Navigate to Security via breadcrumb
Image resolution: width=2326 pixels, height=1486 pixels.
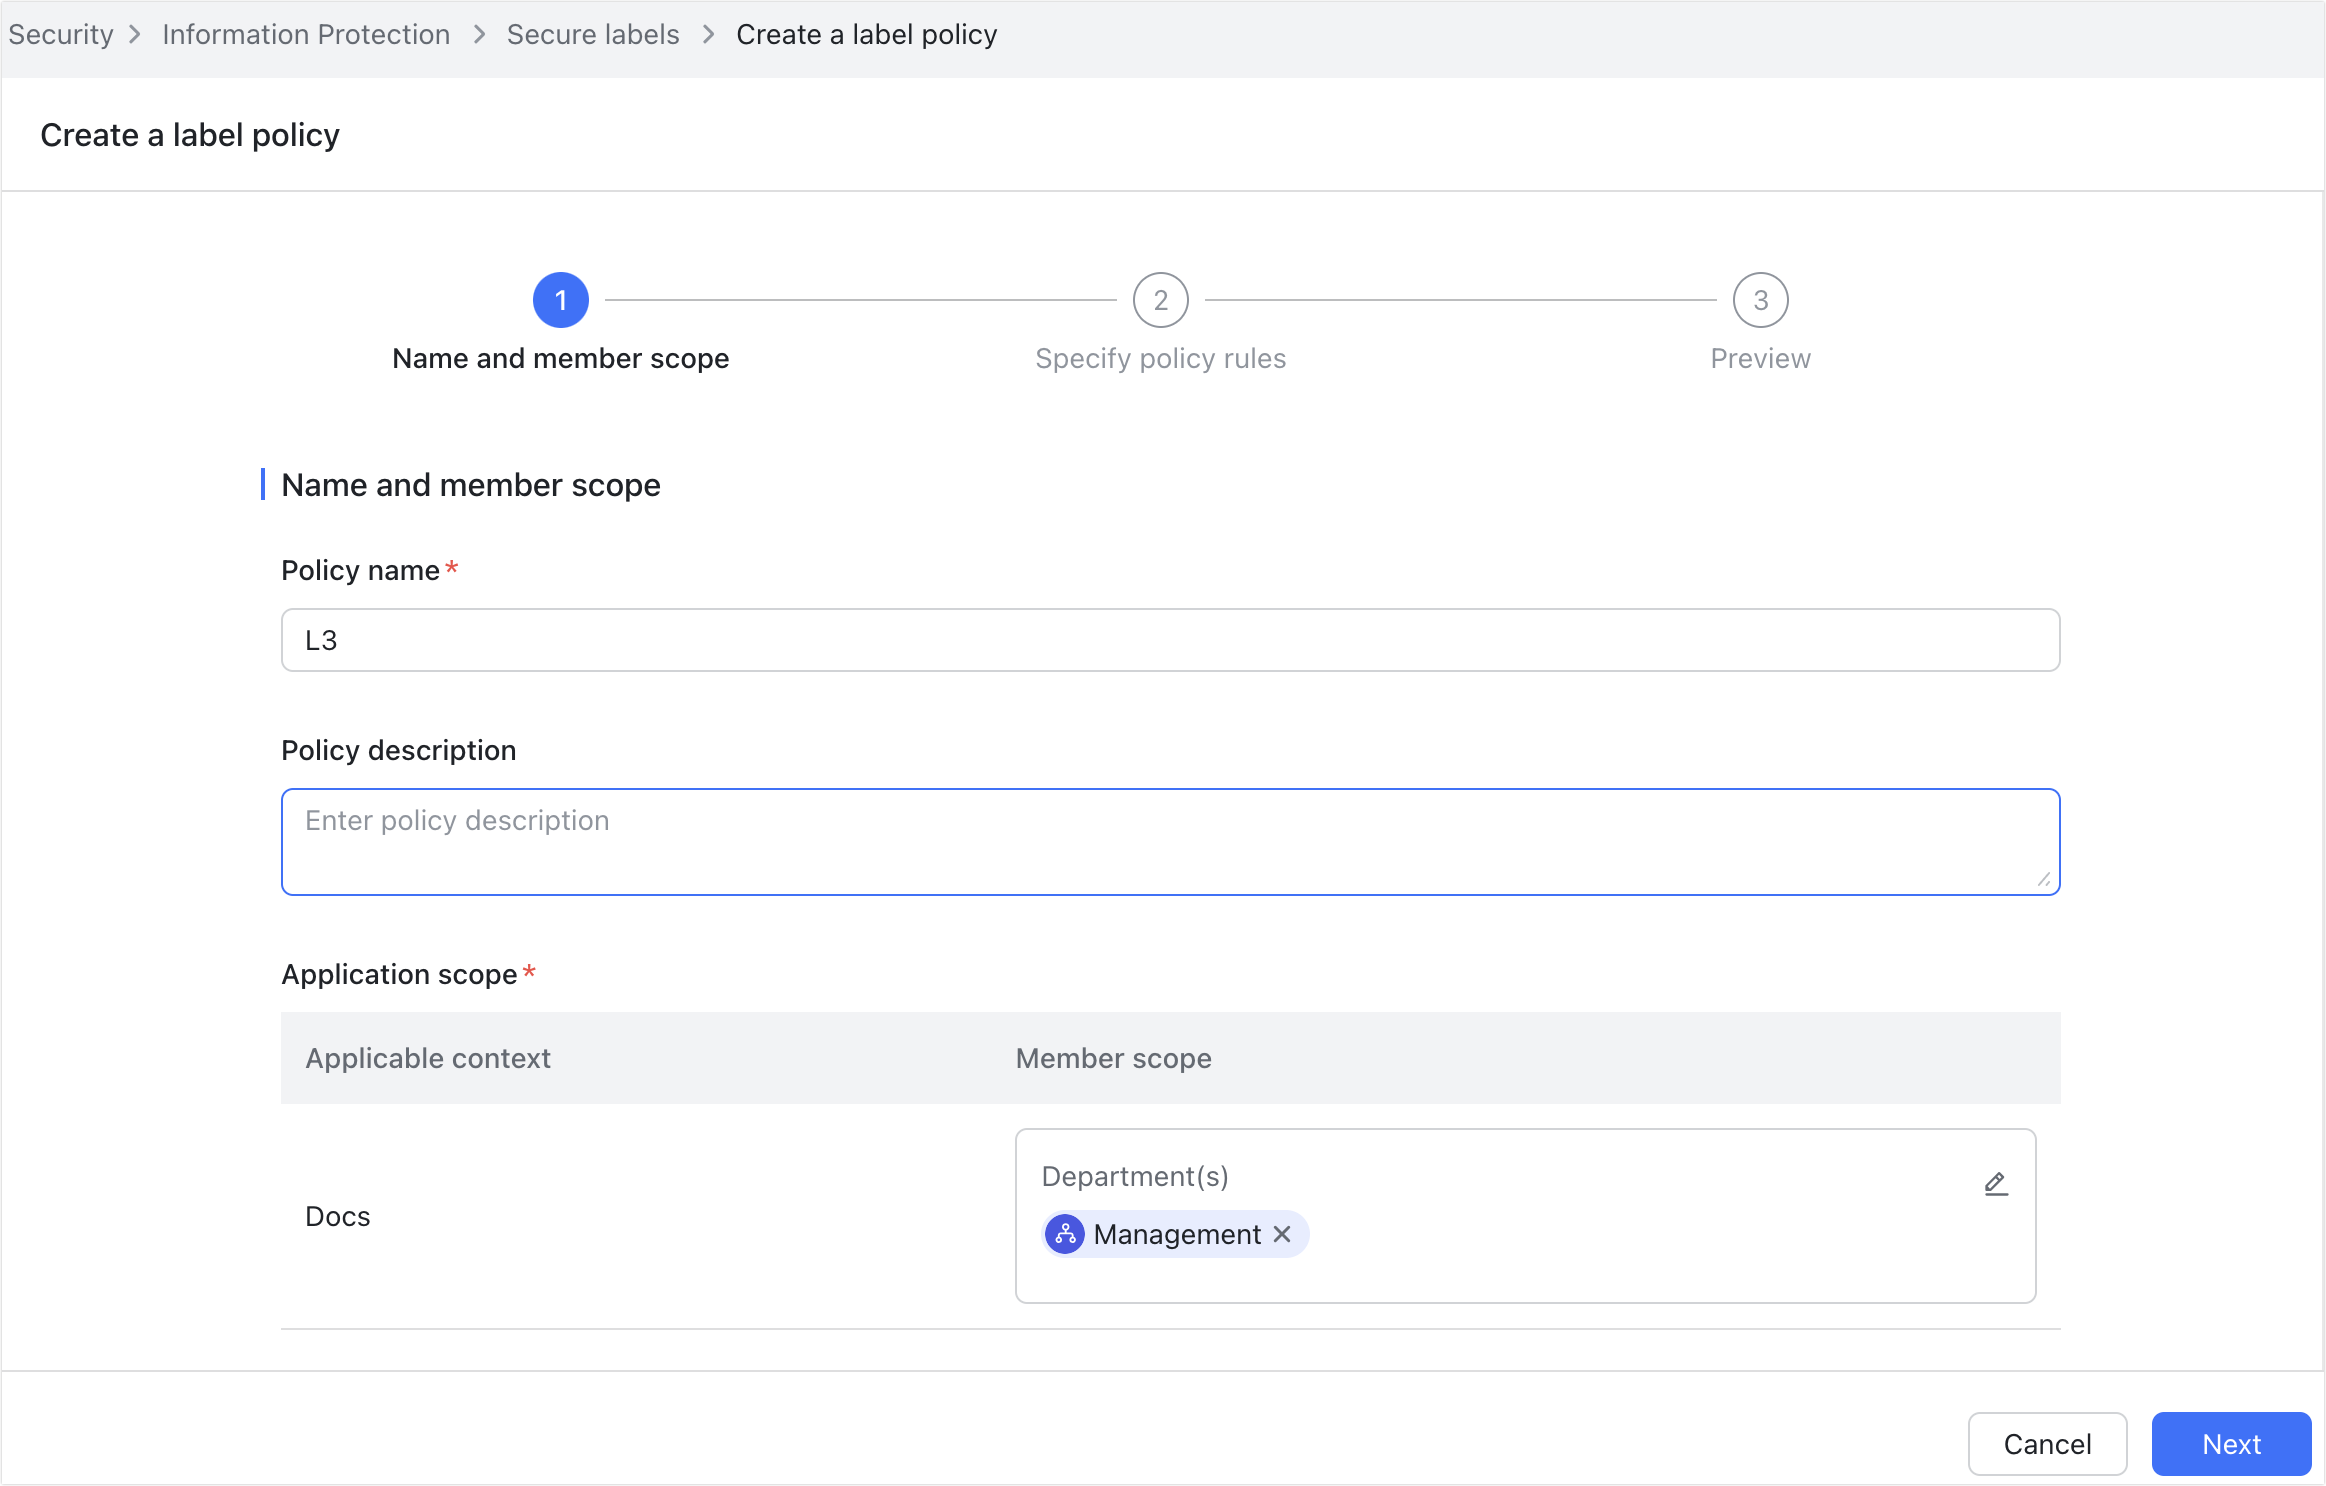pos(61,33)
